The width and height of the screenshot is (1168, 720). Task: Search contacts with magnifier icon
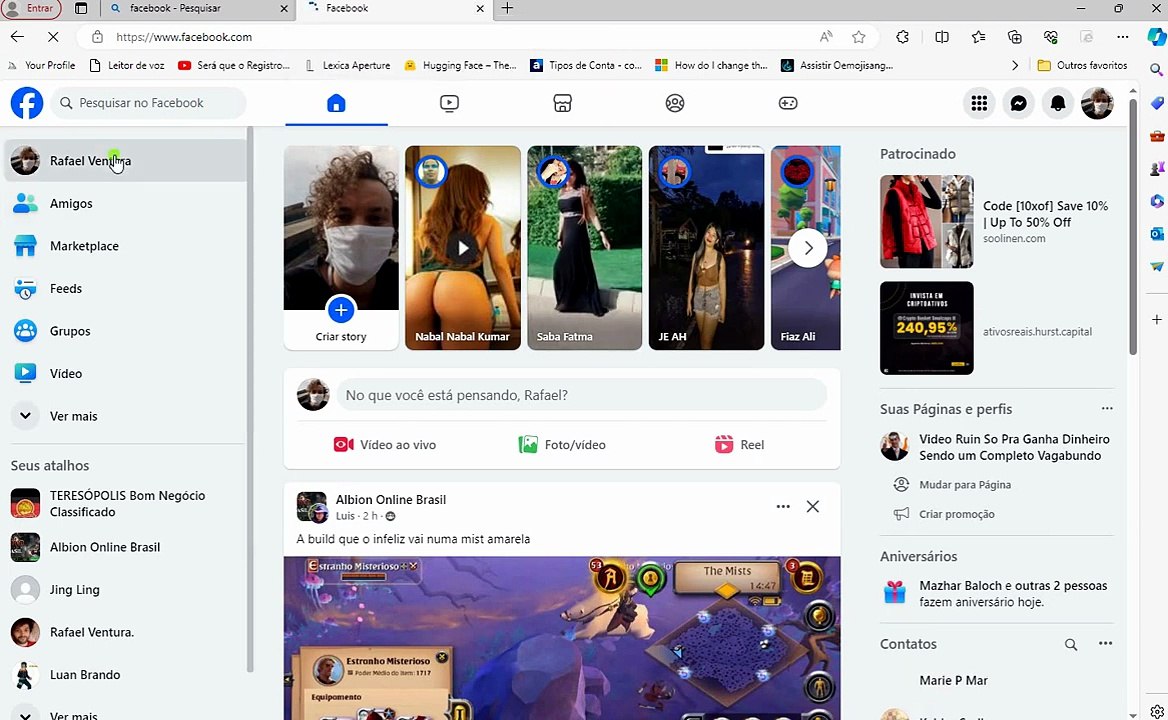tap(1070, 644)
